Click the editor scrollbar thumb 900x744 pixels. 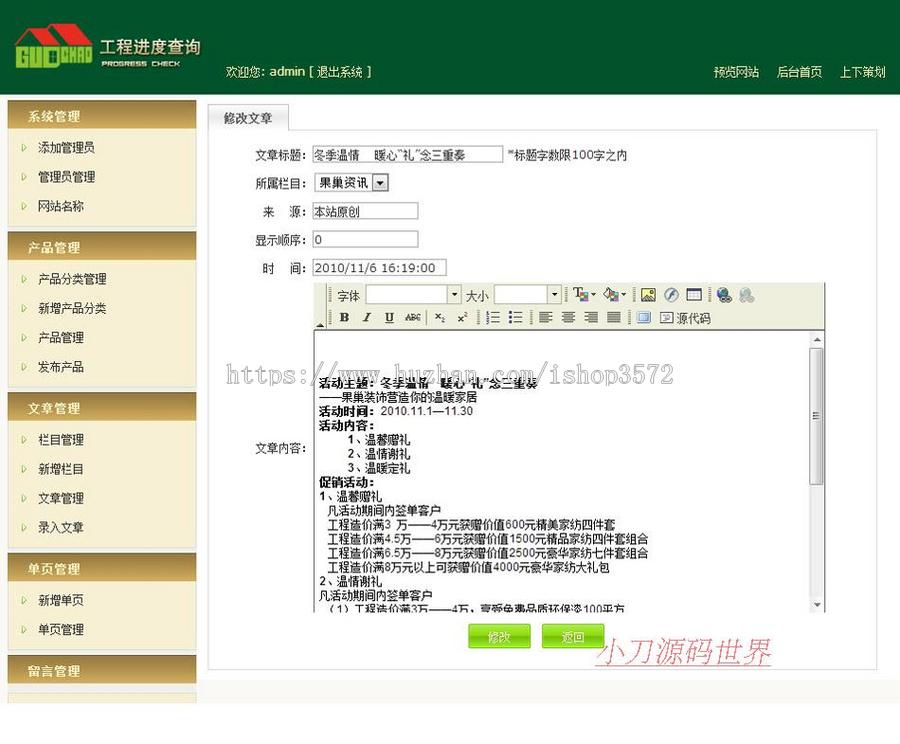click(x=817, y=416)
